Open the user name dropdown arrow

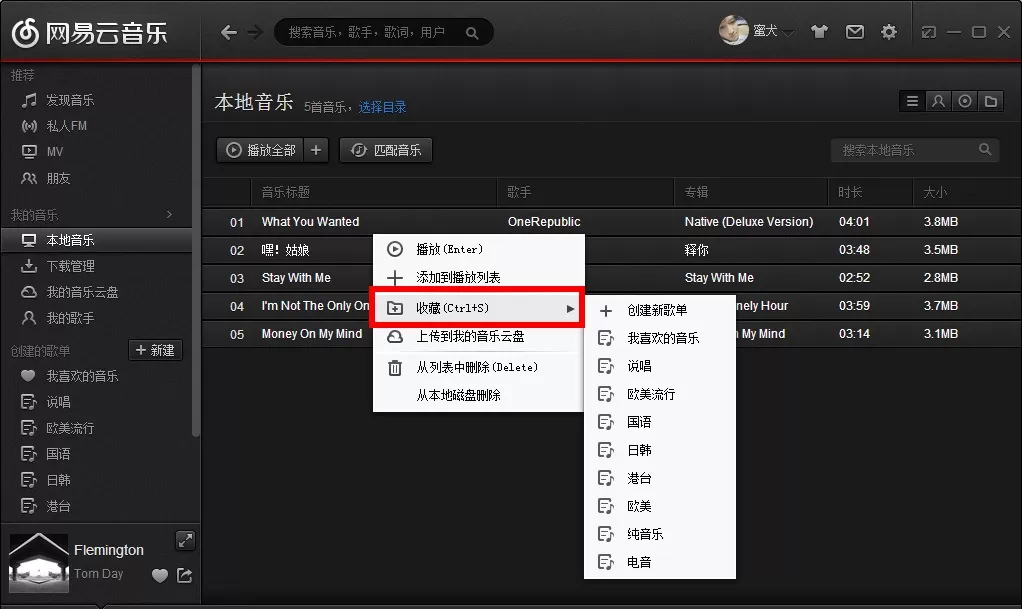pos(788,33)
